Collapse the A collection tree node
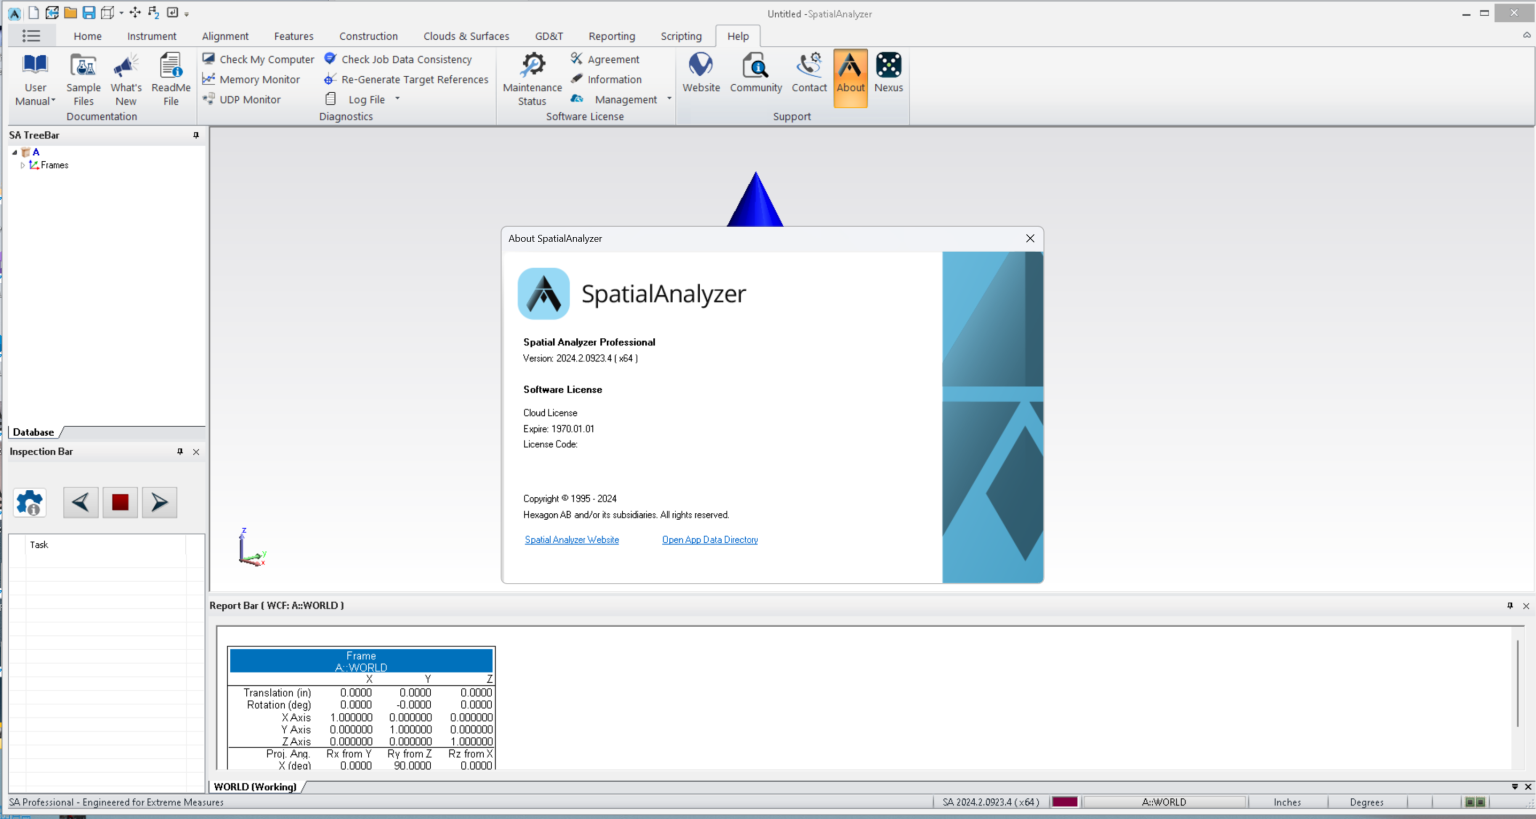 [x=14, y=152]
